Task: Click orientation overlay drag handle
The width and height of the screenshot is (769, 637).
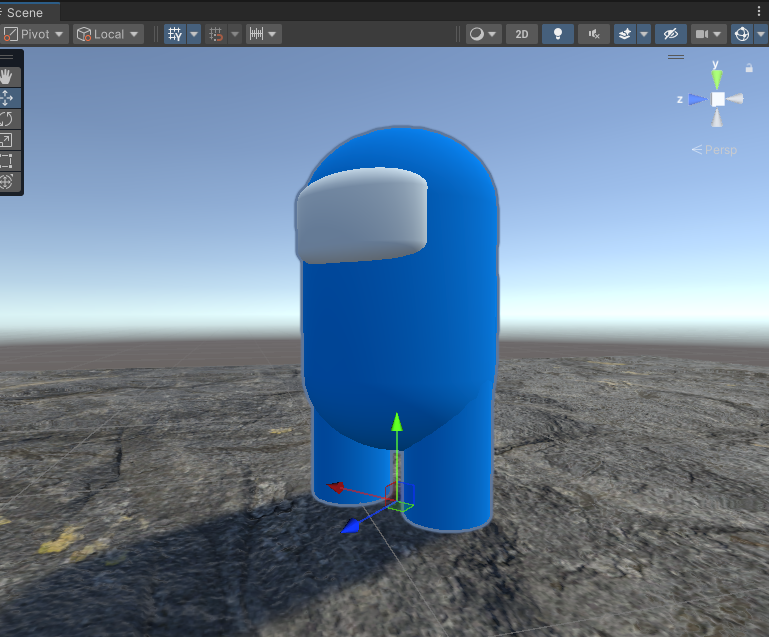Action: point(676,57)
